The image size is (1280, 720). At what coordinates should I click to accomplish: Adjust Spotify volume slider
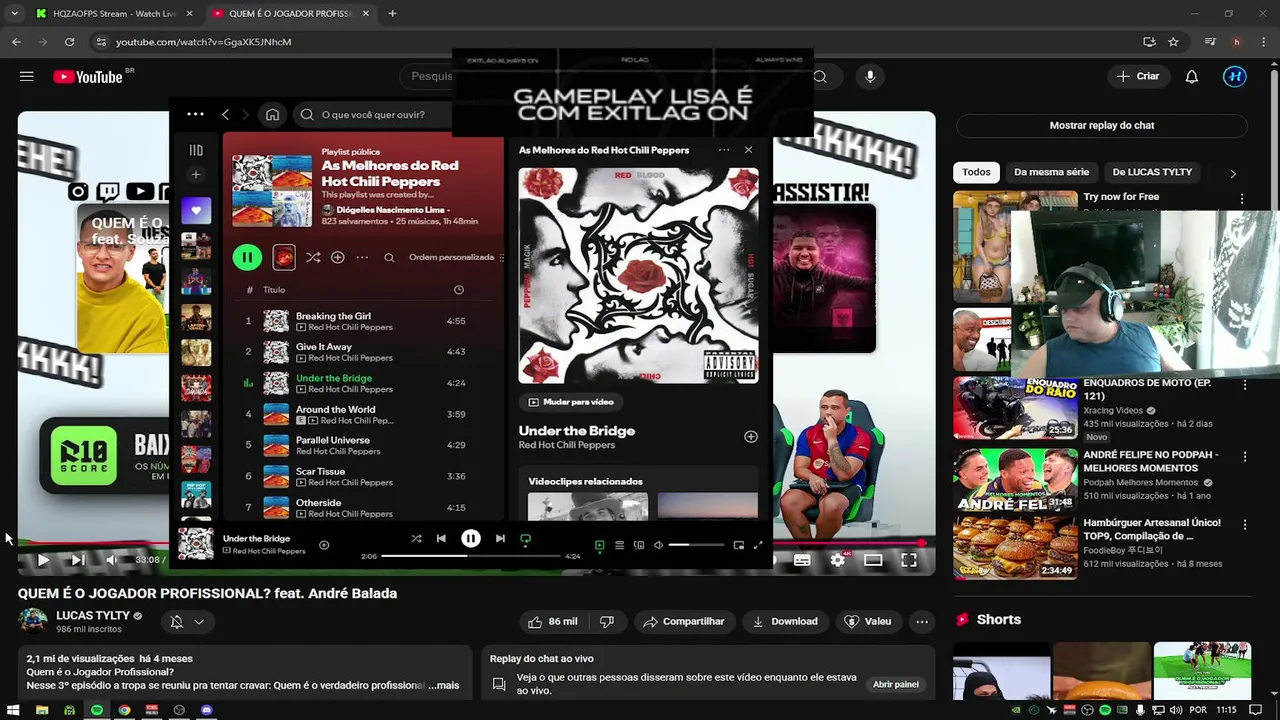click(x=696, y=545)
